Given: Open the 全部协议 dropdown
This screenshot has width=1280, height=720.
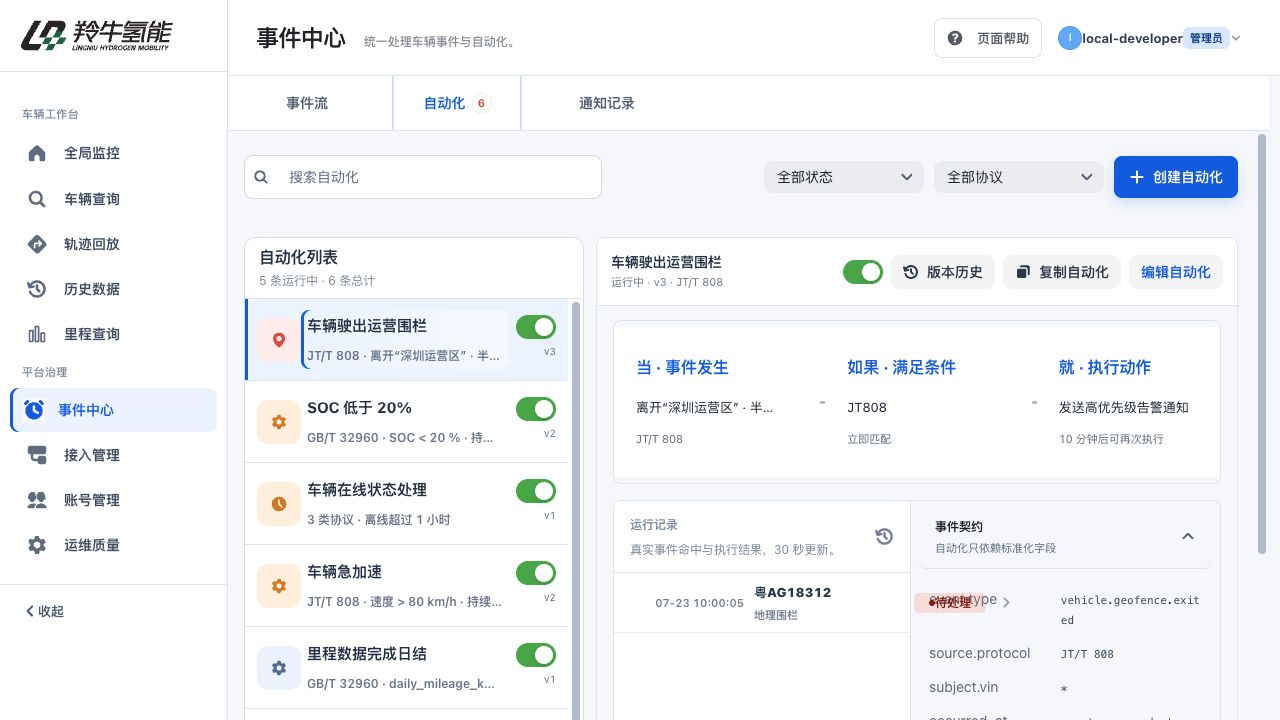Looking at the screenshot, I should 1019,177.
